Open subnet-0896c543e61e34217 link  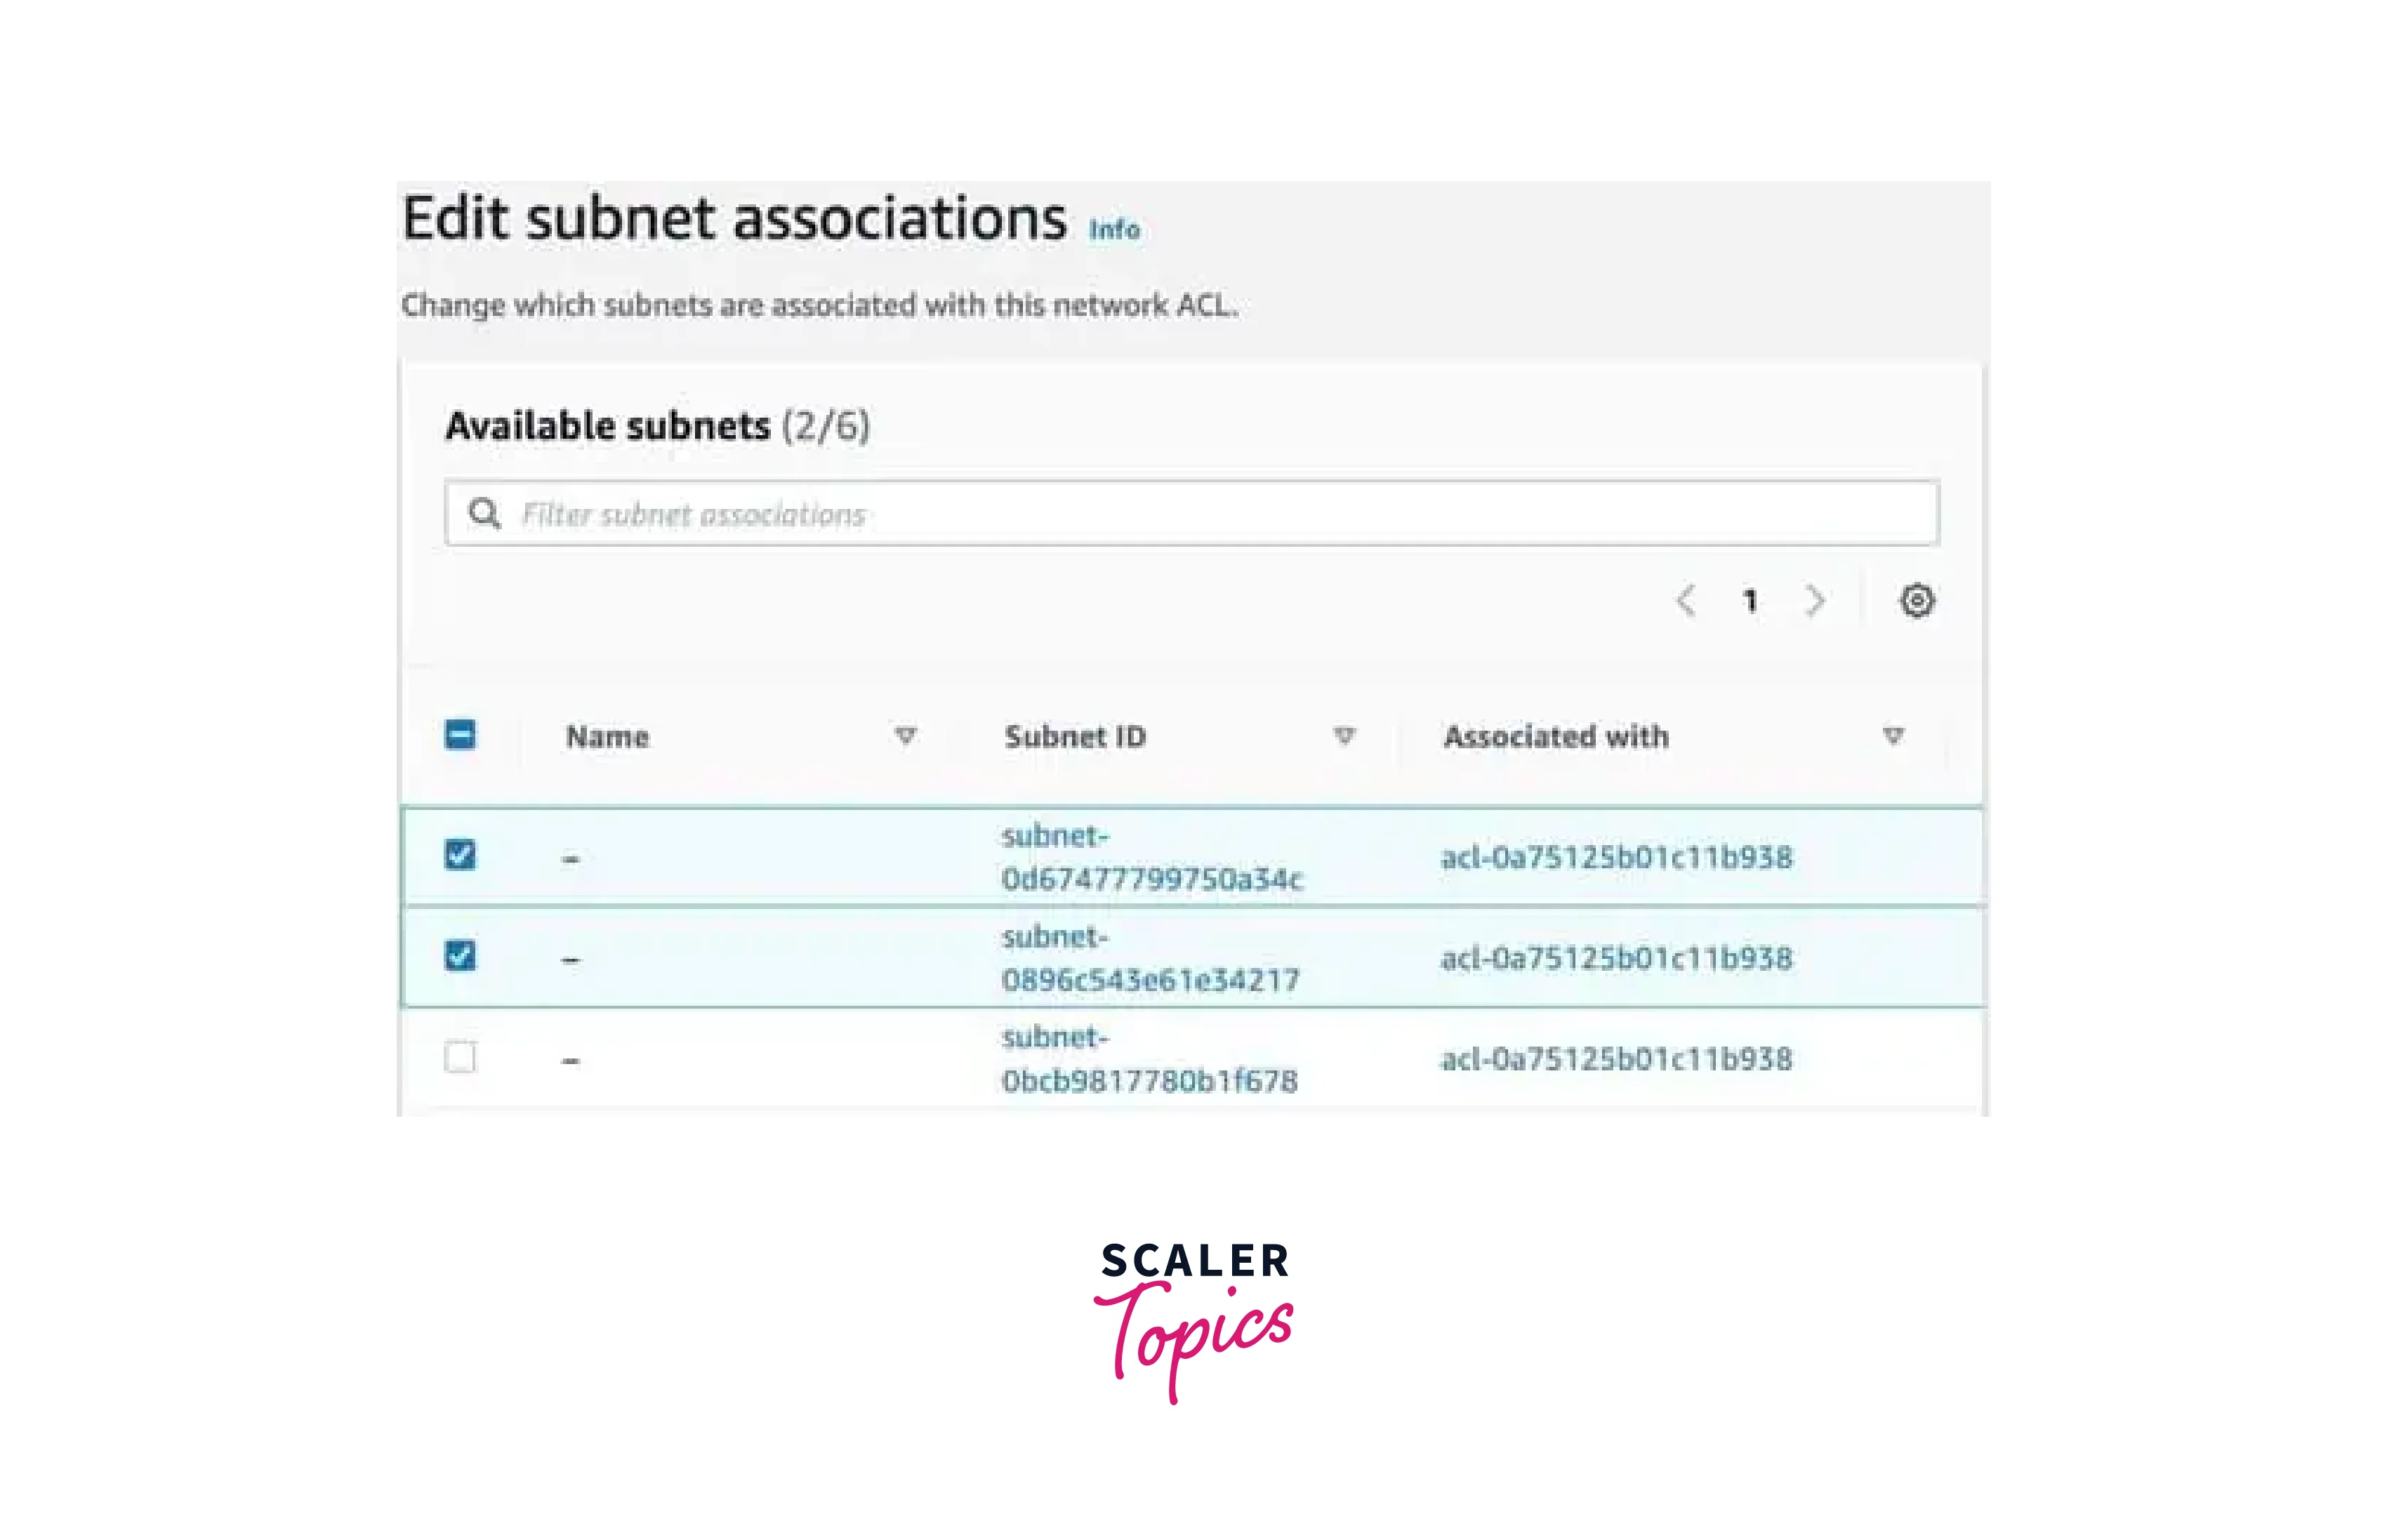coord(1150,959)
